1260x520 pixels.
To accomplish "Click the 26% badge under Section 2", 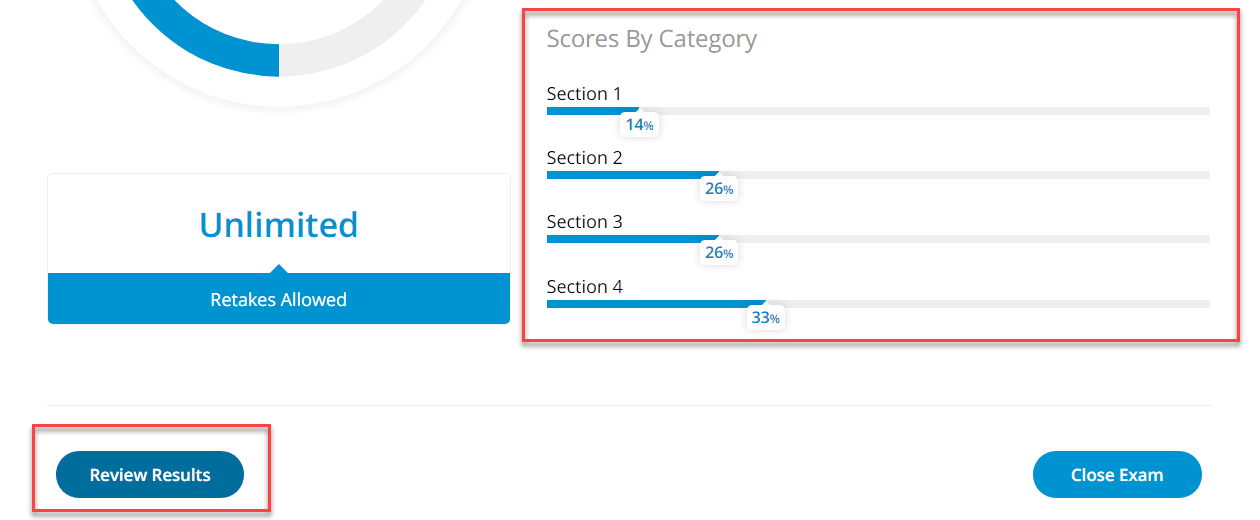I will tap(719, 189).
